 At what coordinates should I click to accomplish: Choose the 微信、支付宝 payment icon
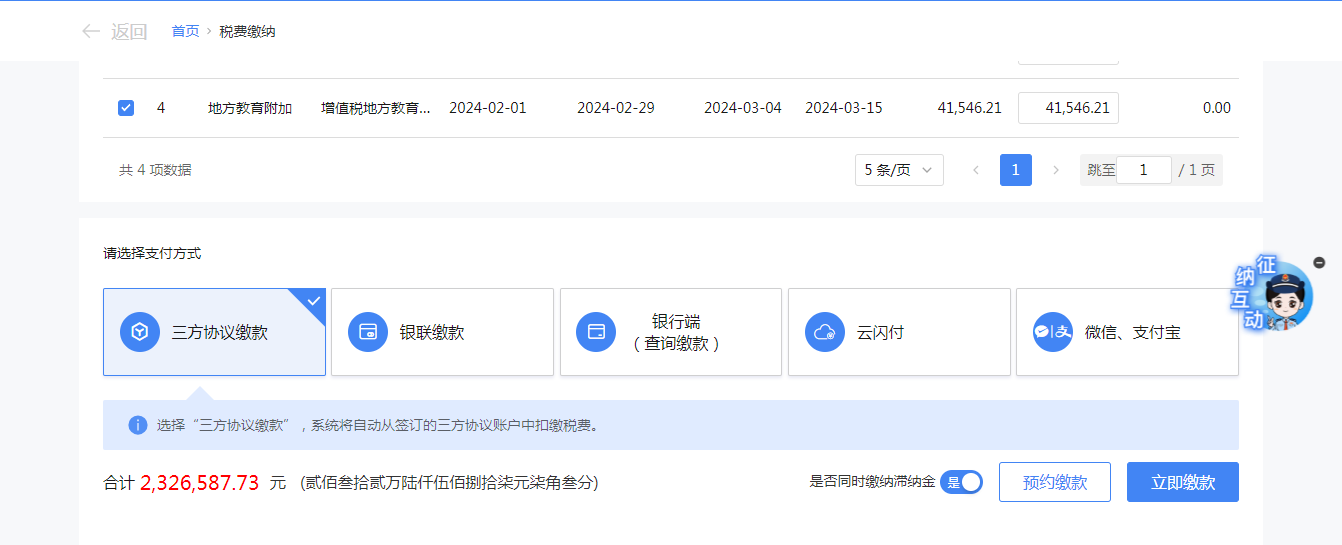point(1052,332)
